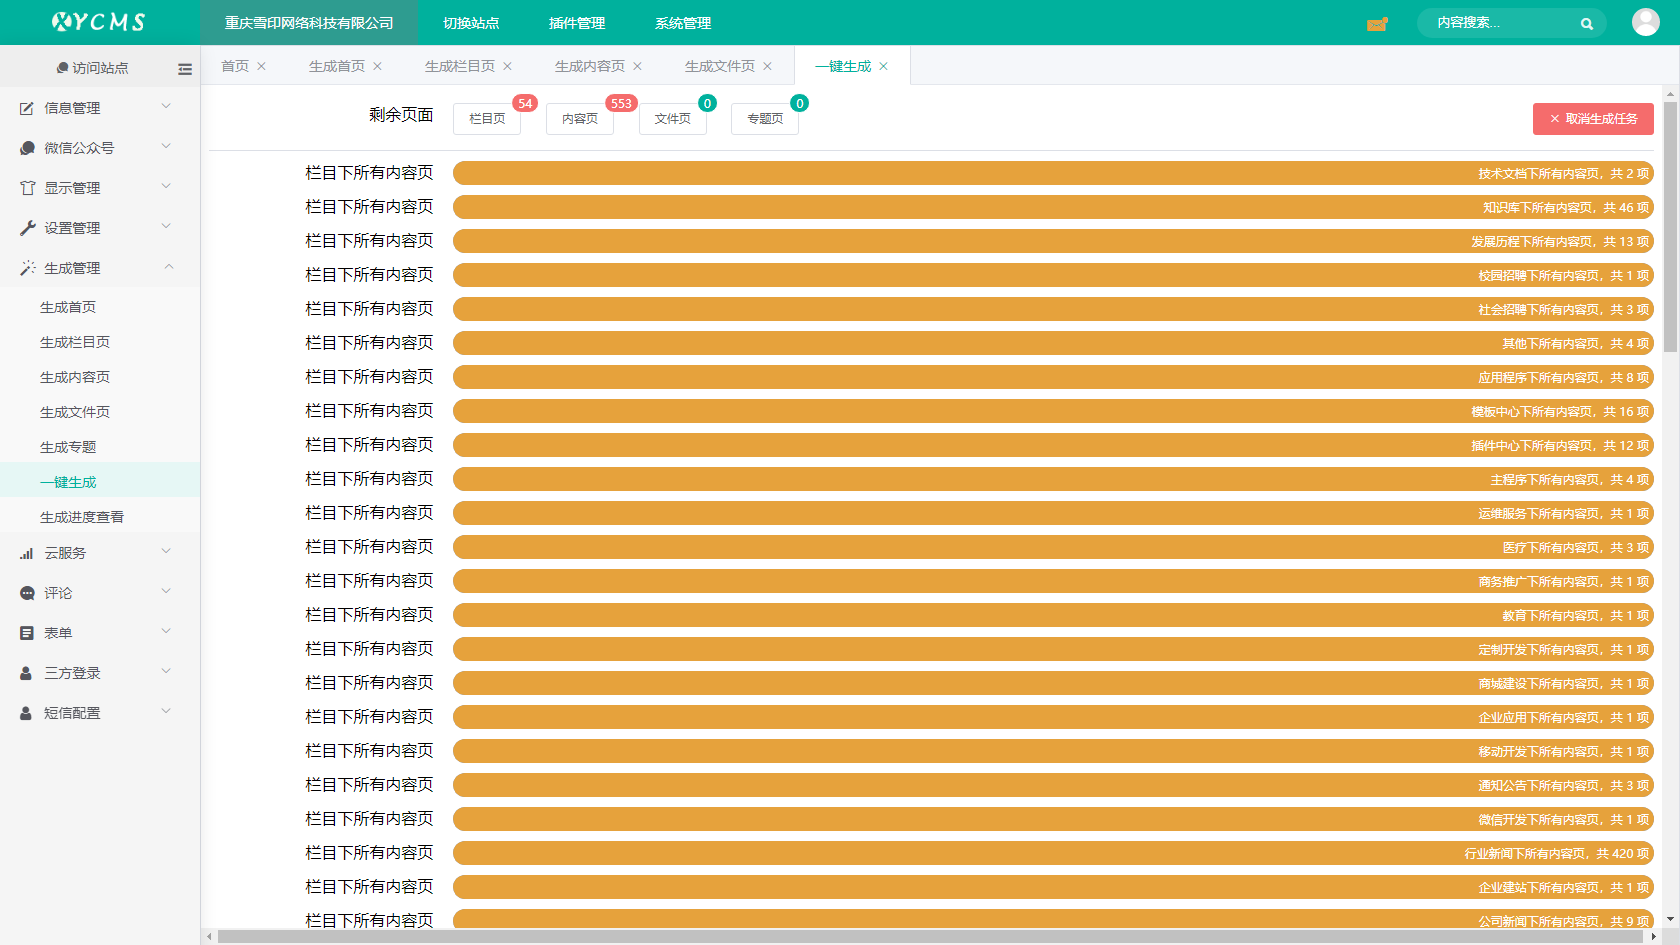
Task: Click the 取消生成任务 button
Action: tap(1593, 119)
